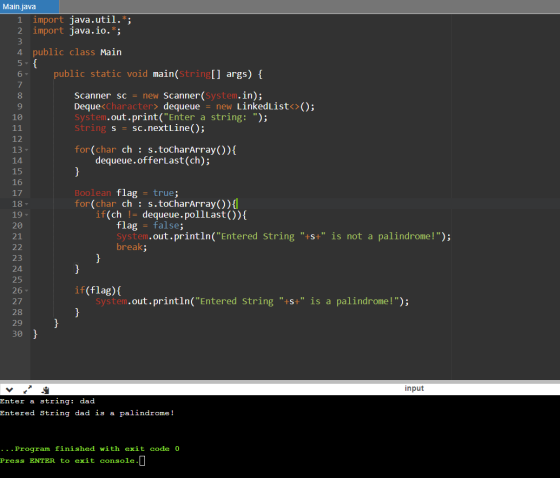The width and height of the screenshot is (560, 478).
Task: Collapse the console with chevron icon
Action: tap(10, 389)
